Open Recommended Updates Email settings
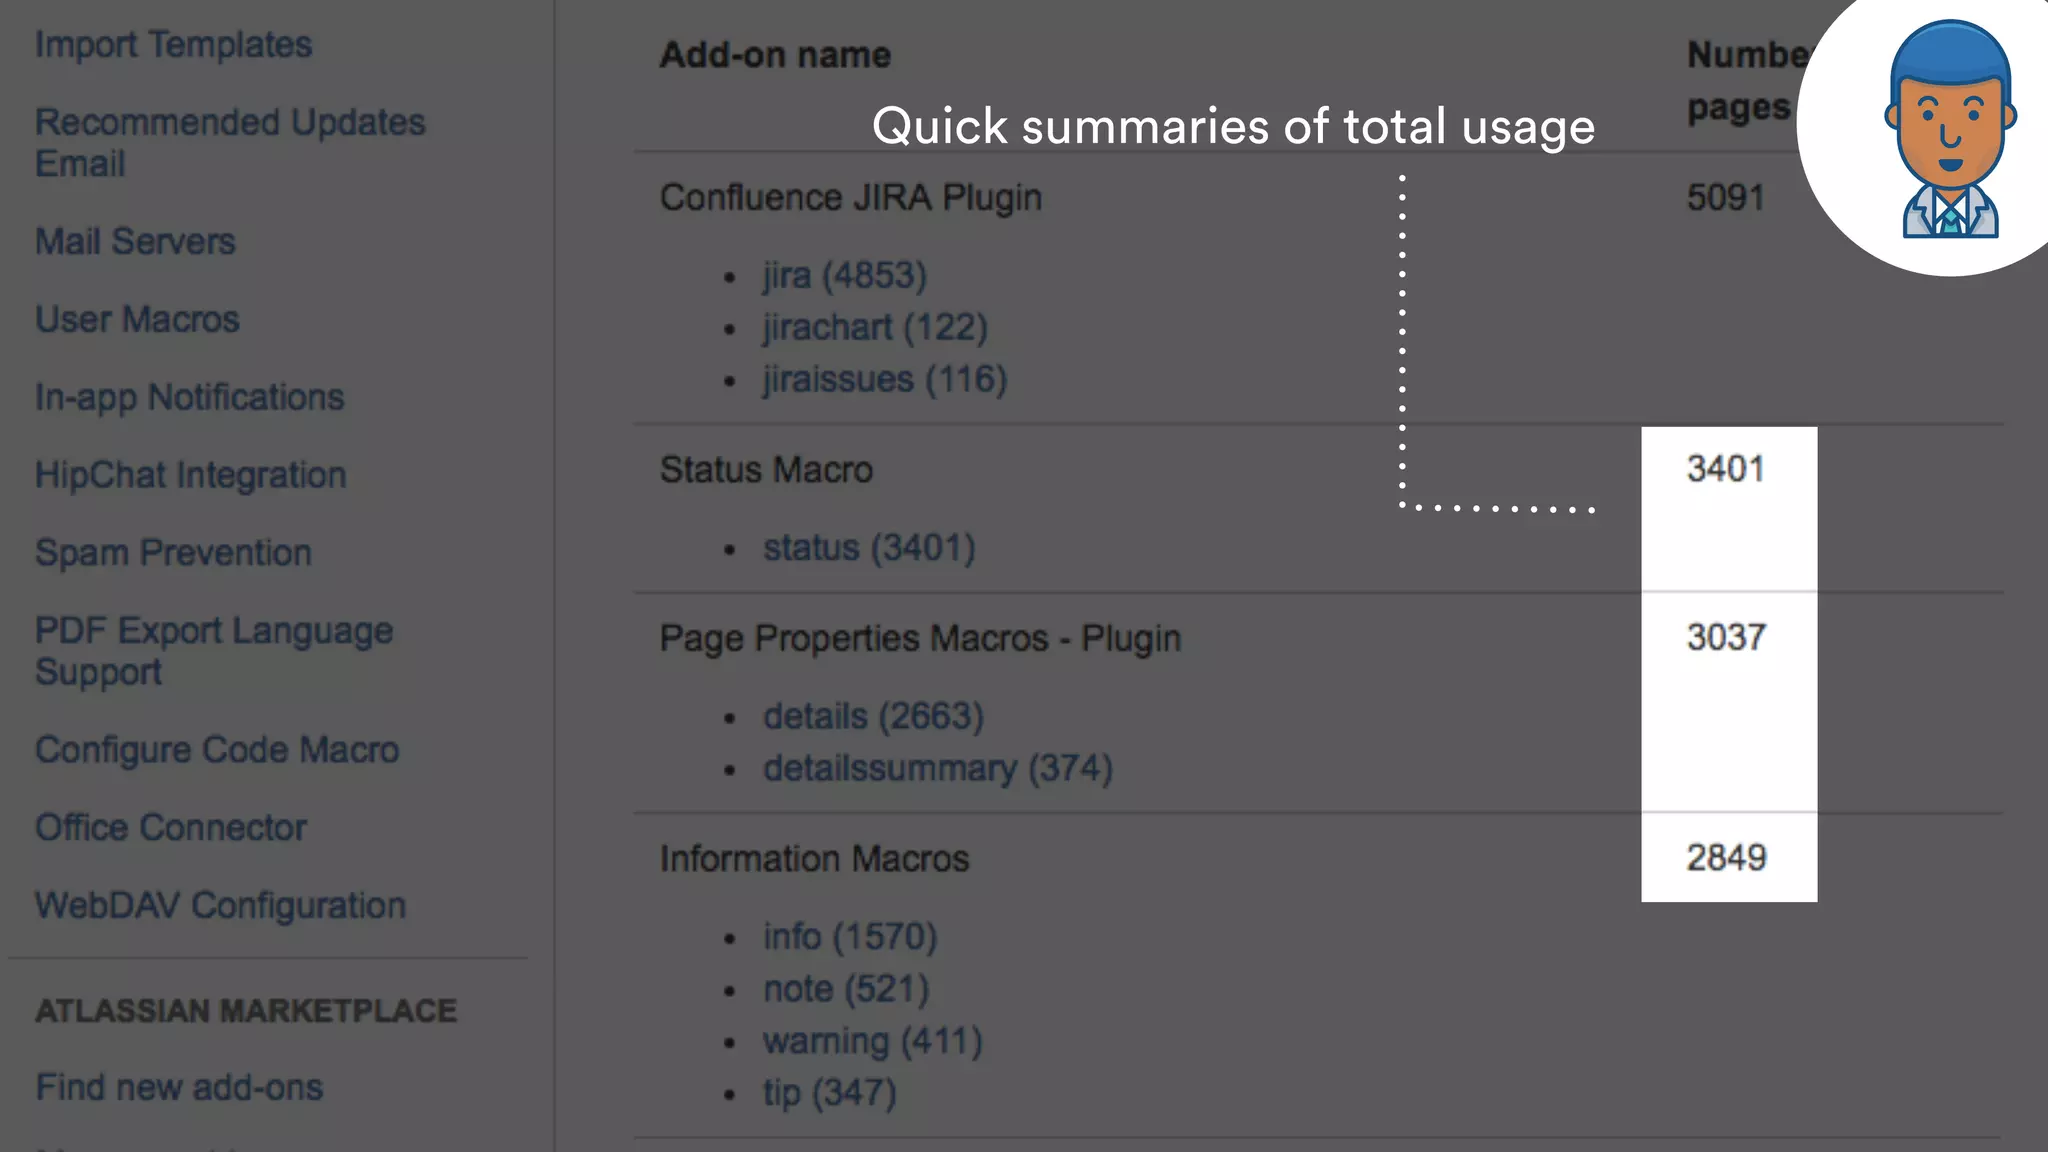 [229, 142]
